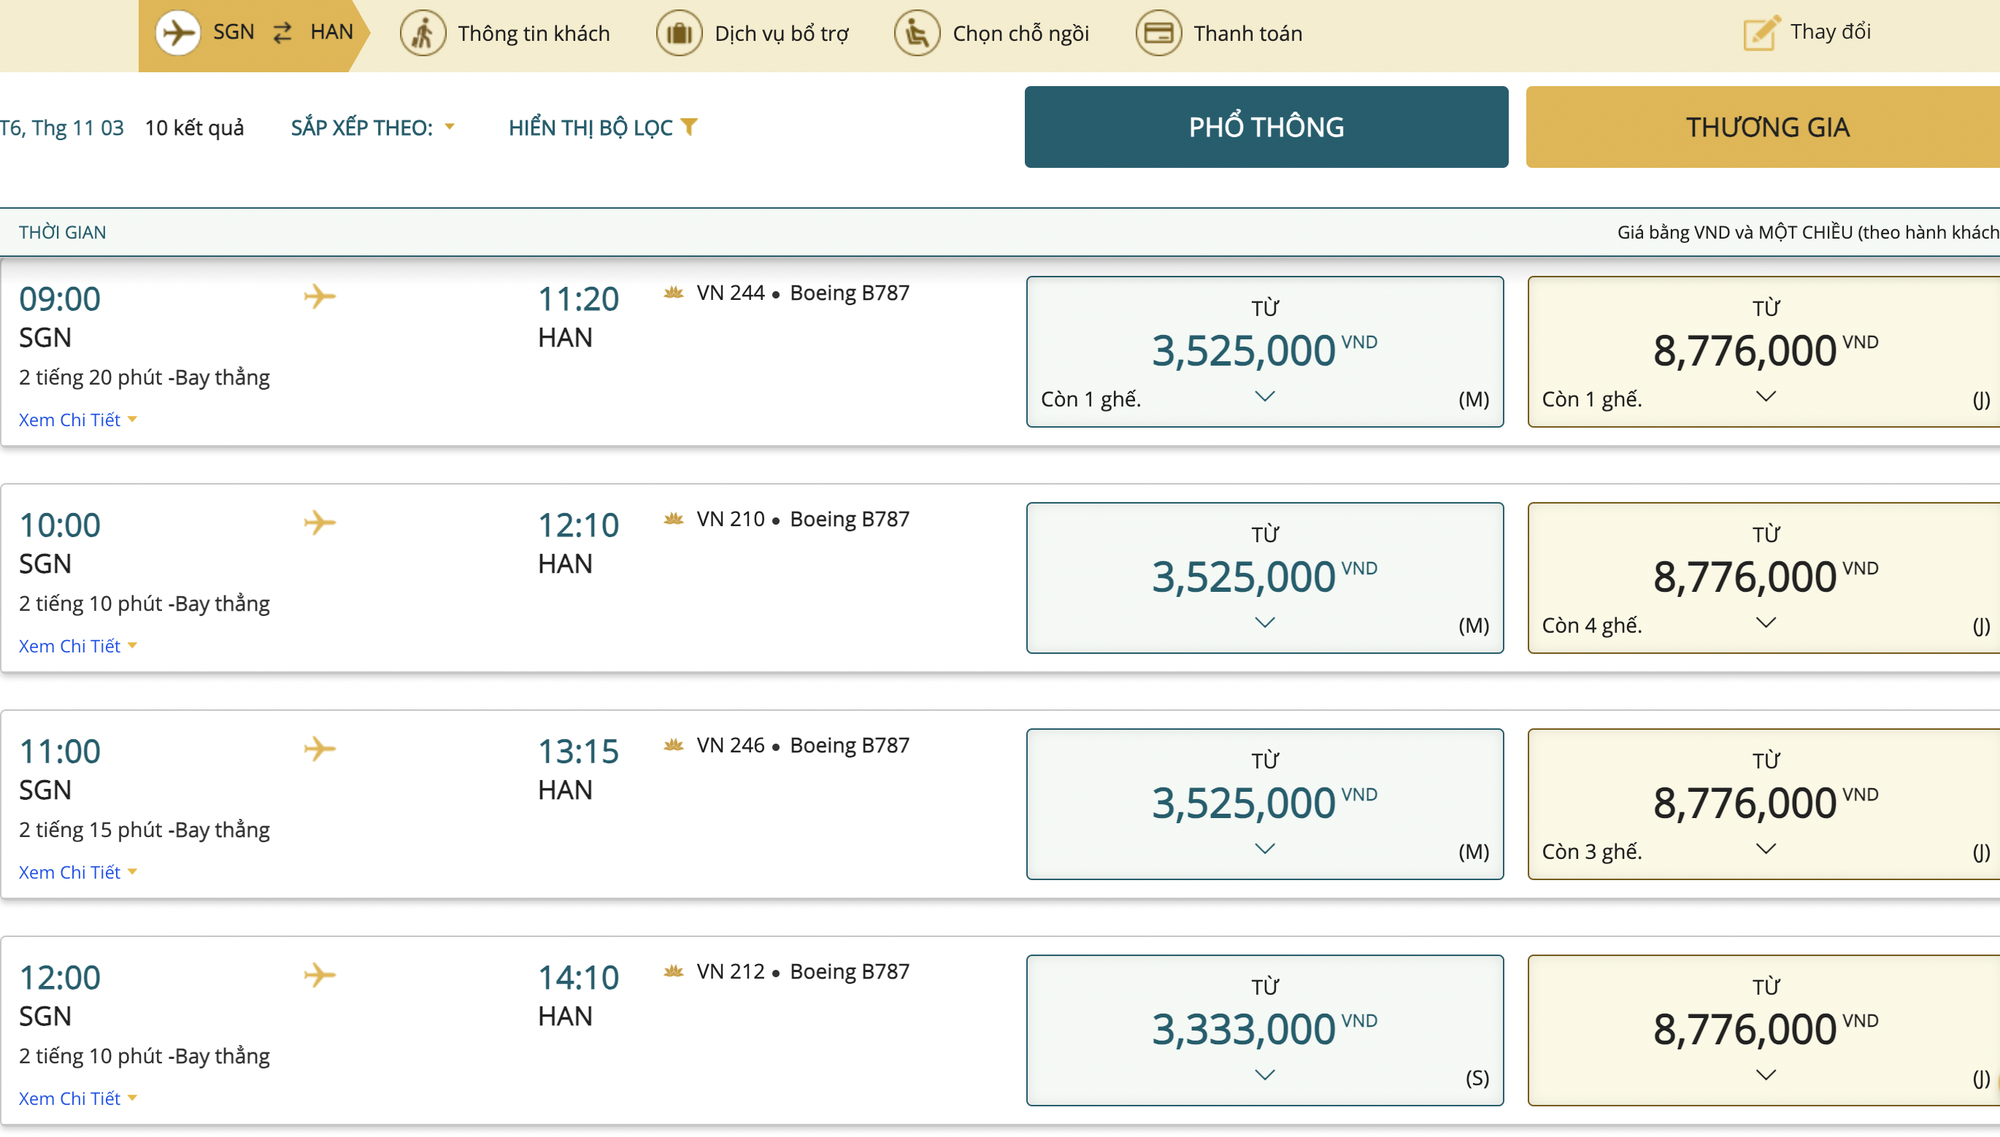
Task: Open the Thông tin khách step
Action: coord(505,33)
